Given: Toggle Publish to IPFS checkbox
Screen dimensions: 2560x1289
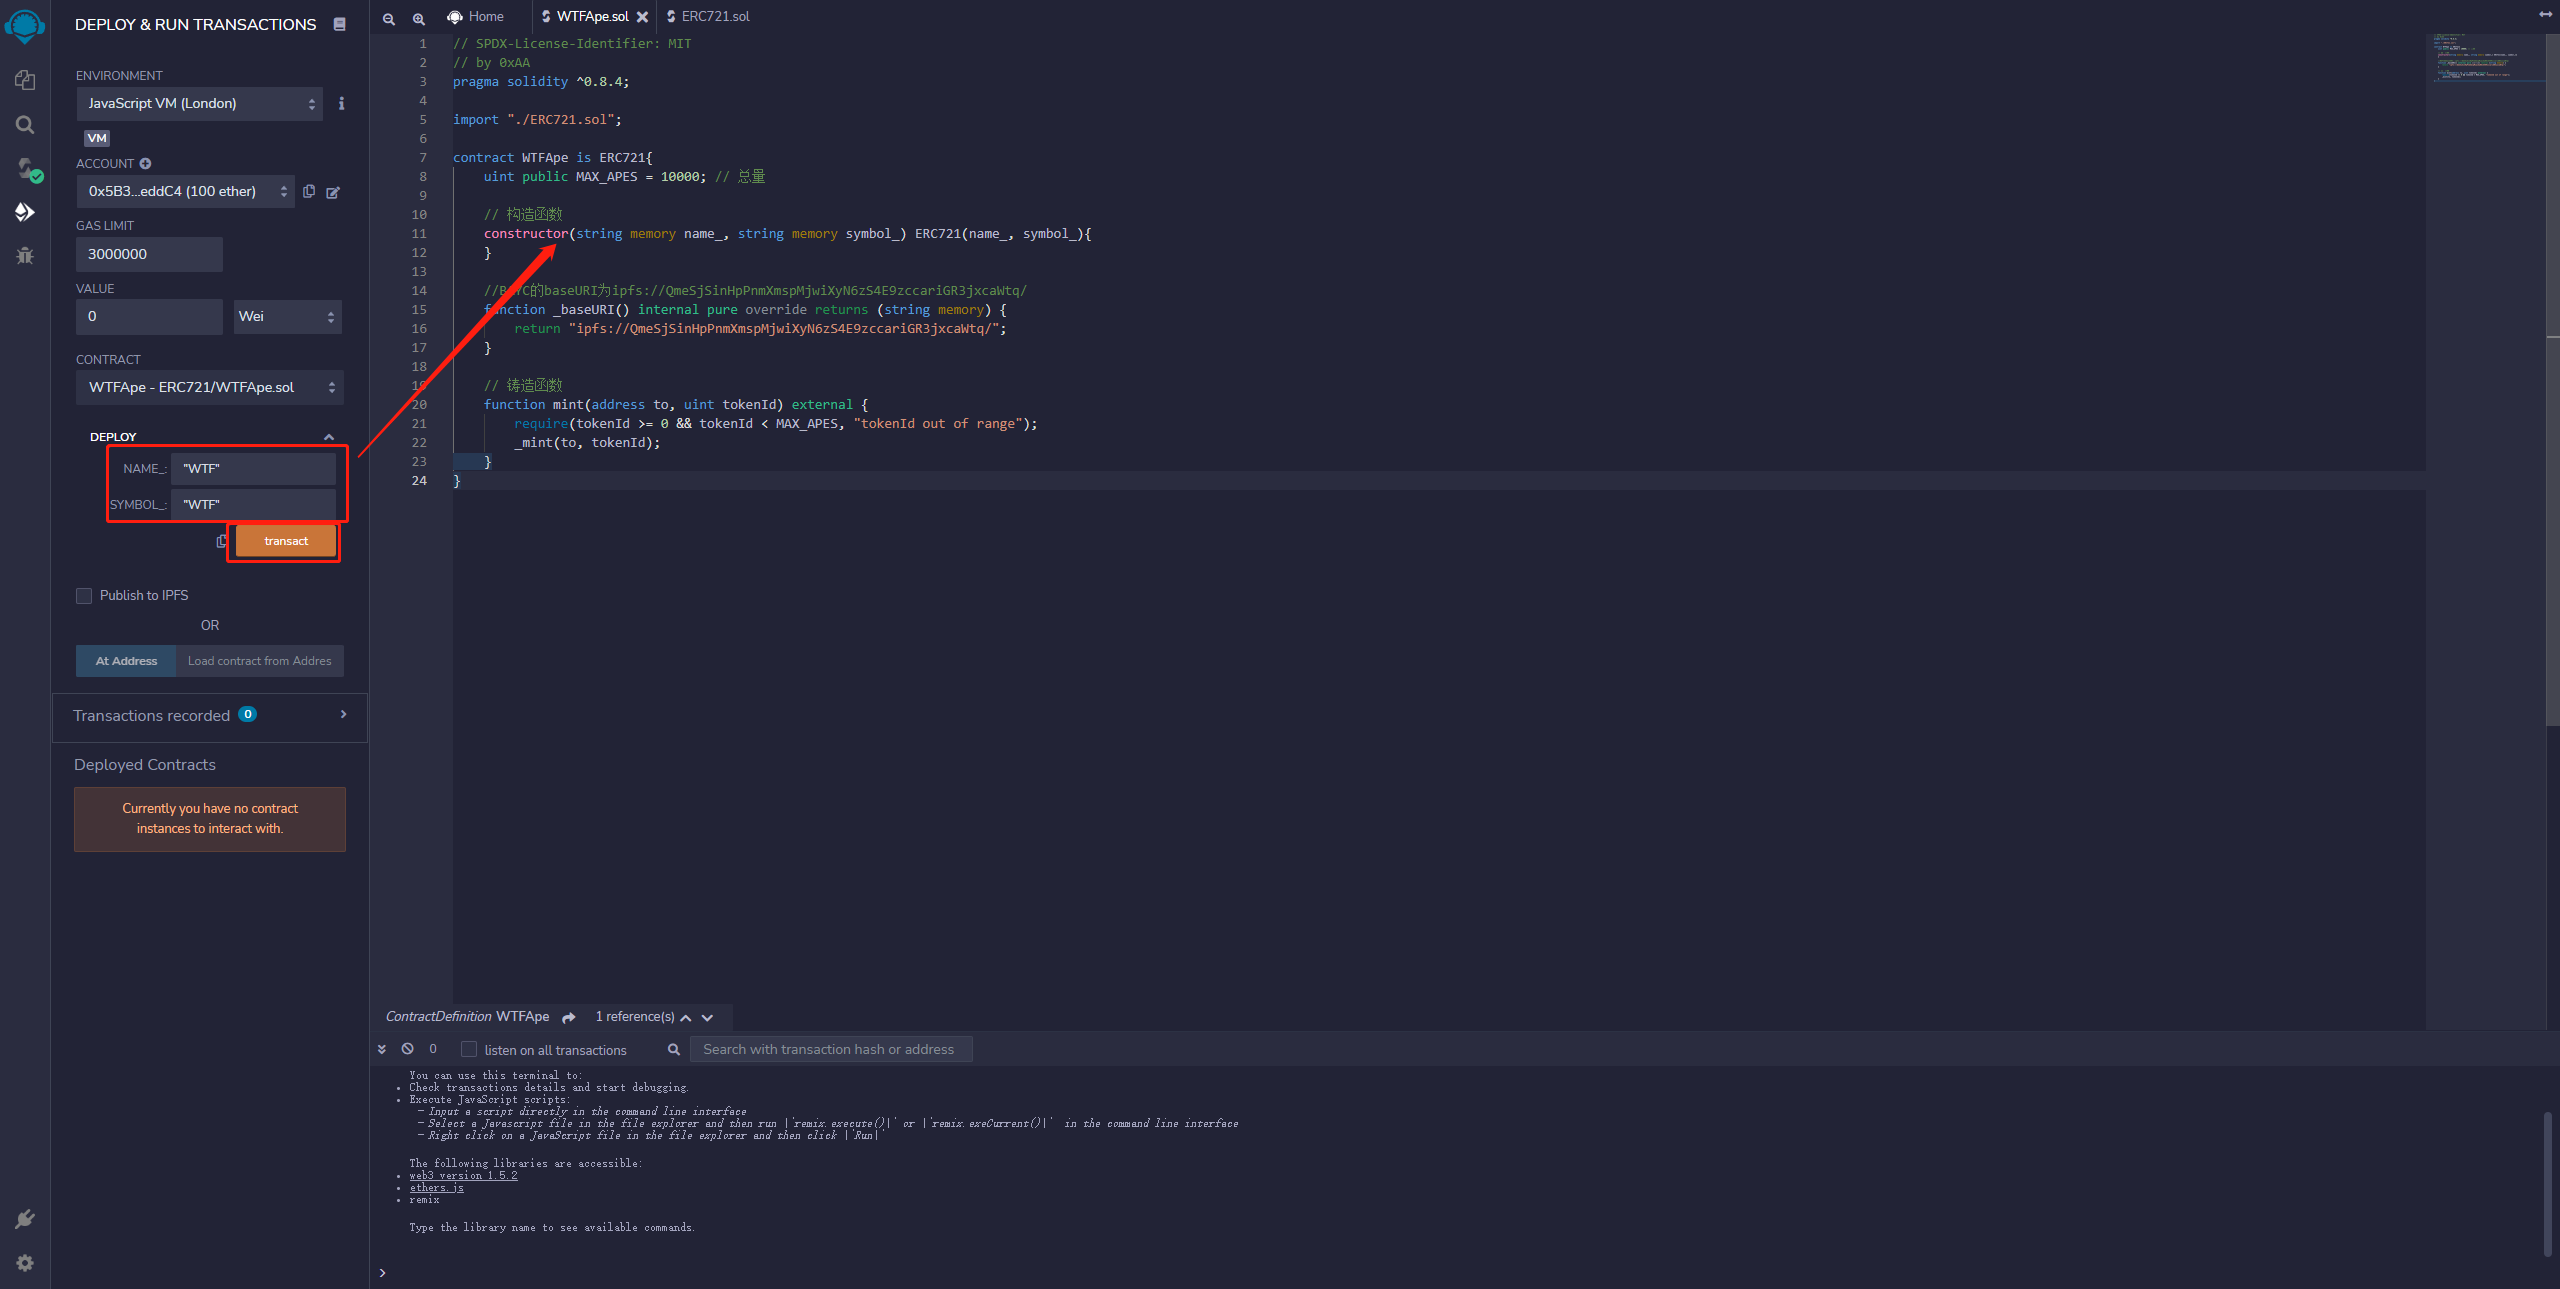Looking at the screenshot, I should [84, 594].
